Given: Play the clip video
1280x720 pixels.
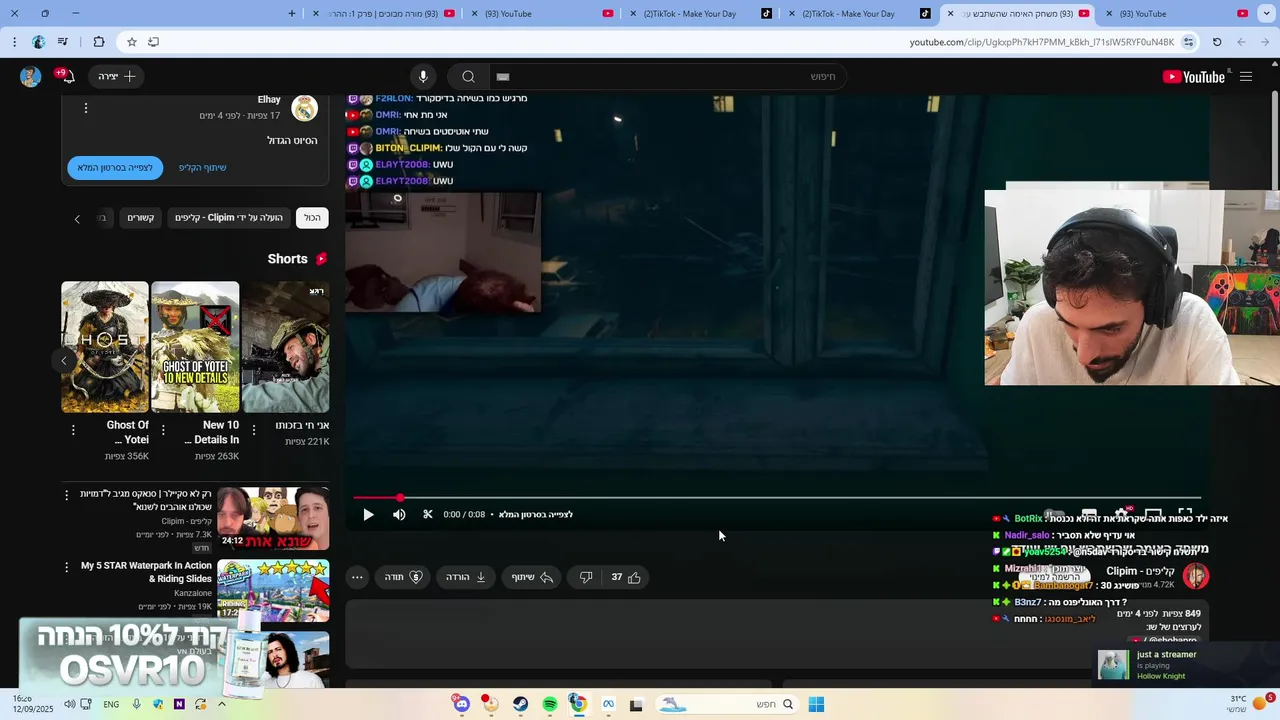Looking at the screenshot, I should pos(368,514).
